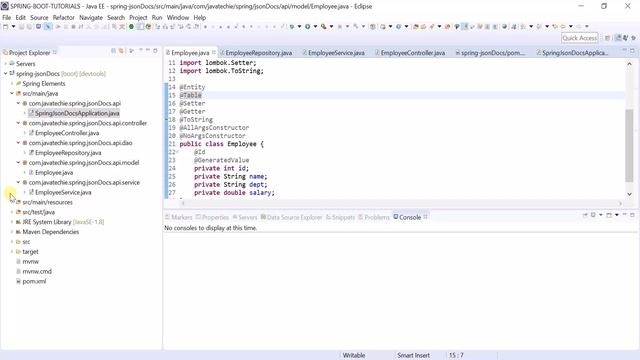Click the editor horizontal scrollbar
The width and height of the screenshot is (640, 360).
[x=401, y=203]
